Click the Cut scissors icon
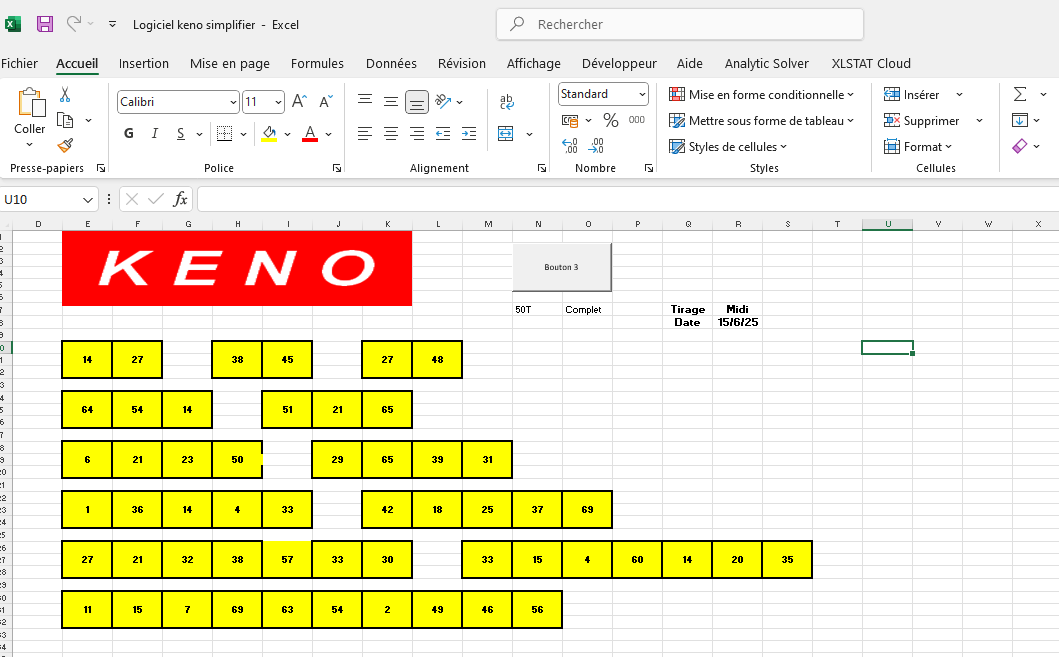 (x=65, y=95)
